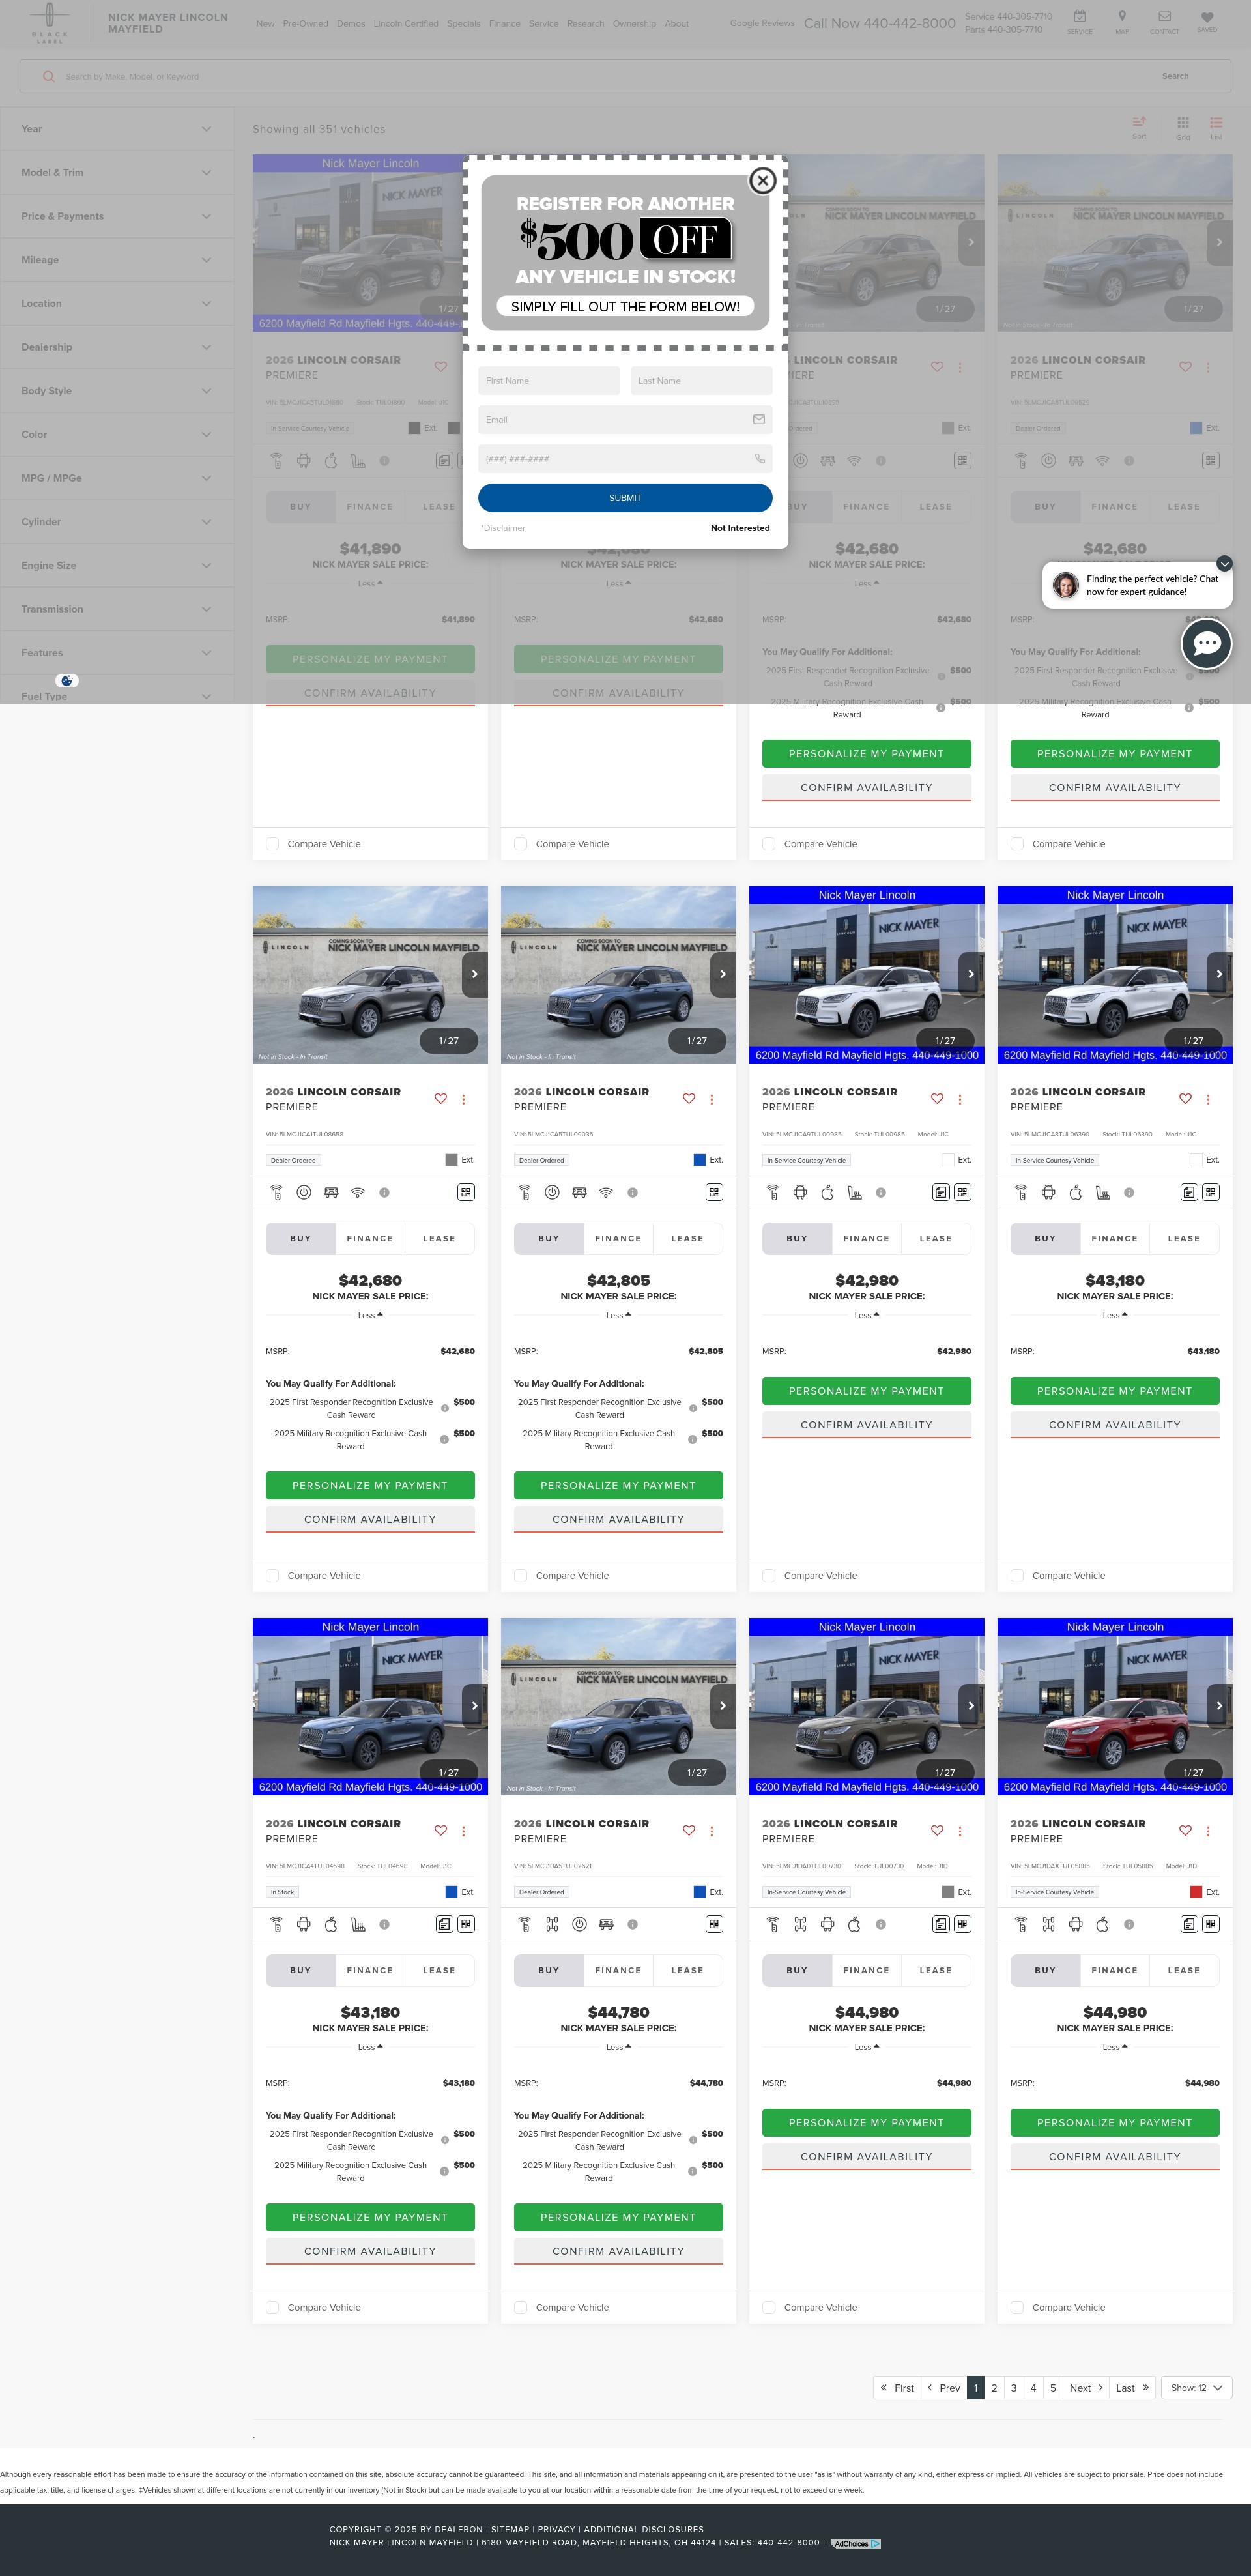
Task: Dismiss popup via Not Interested link
Action: [740, 528]
